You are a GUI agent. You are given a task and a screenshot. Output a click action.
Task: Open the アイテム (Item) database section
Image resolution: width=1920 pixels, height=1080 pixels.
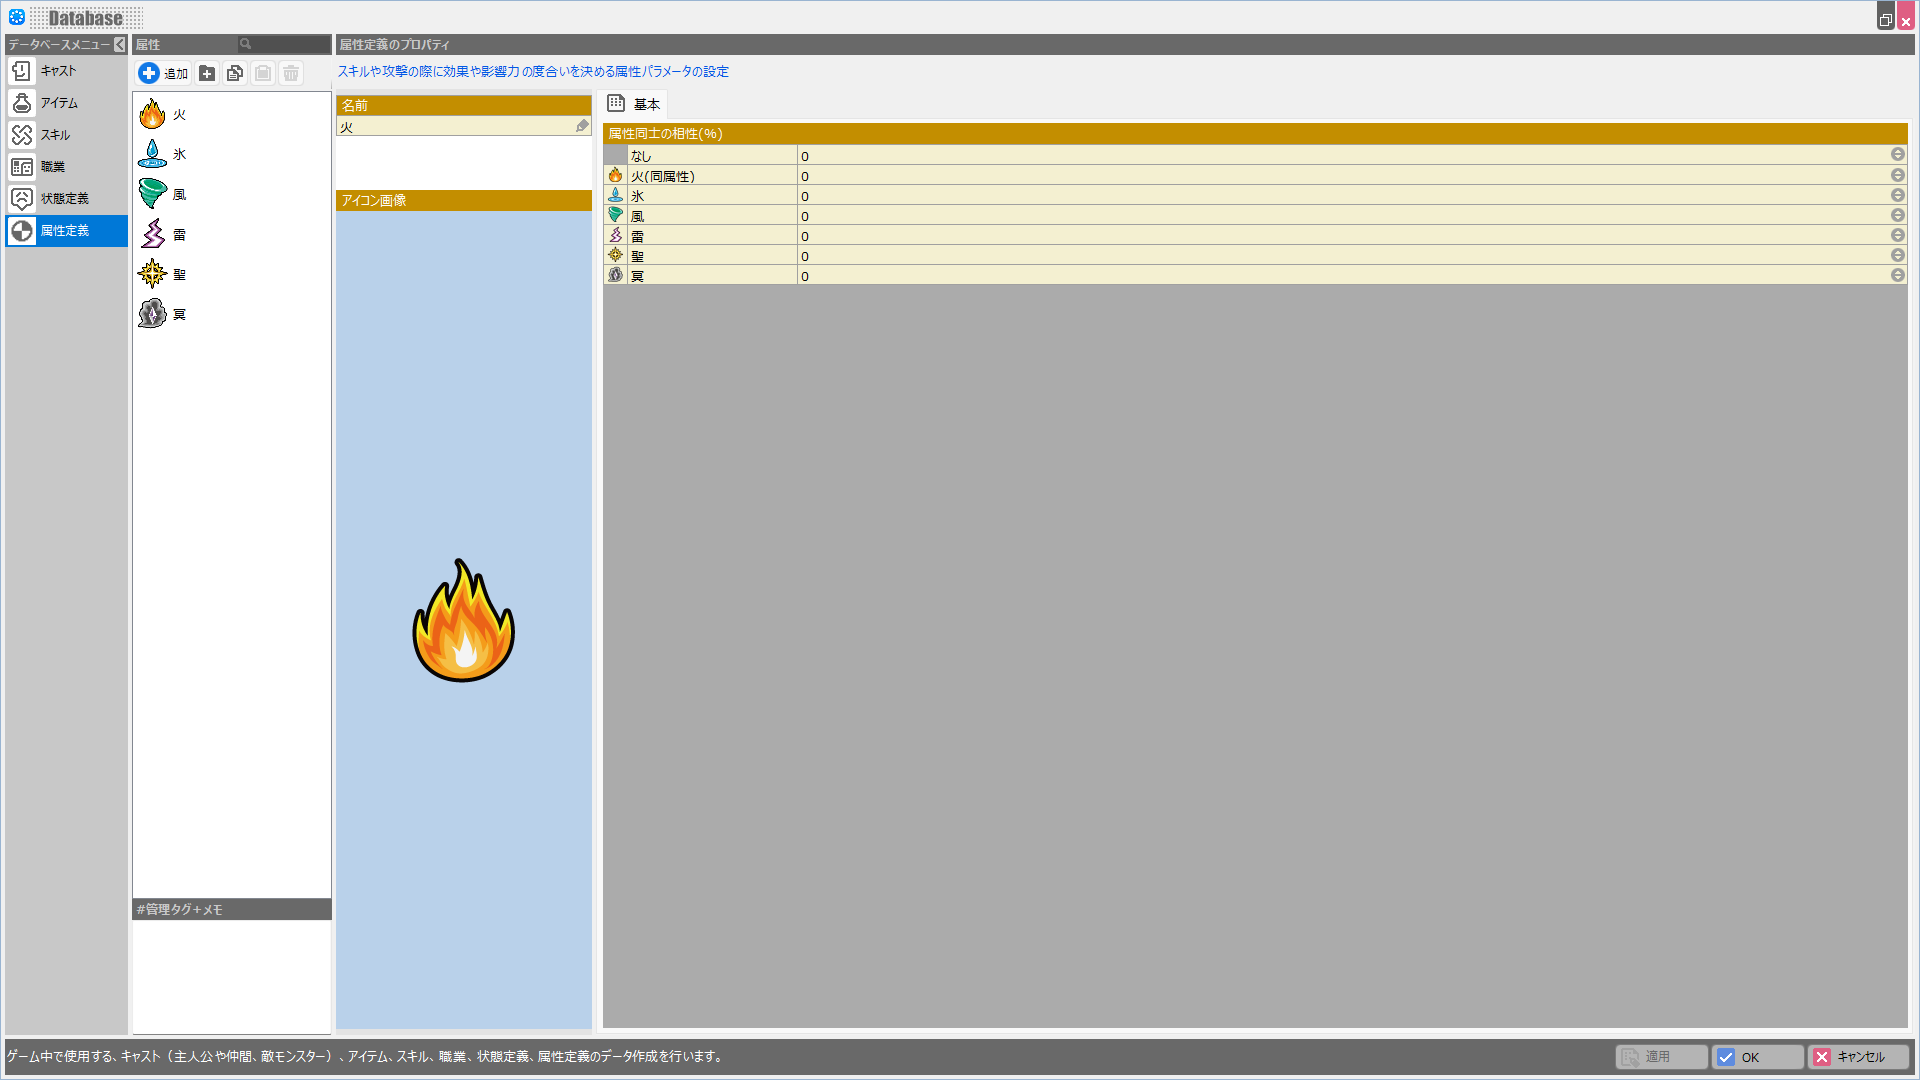58,103
